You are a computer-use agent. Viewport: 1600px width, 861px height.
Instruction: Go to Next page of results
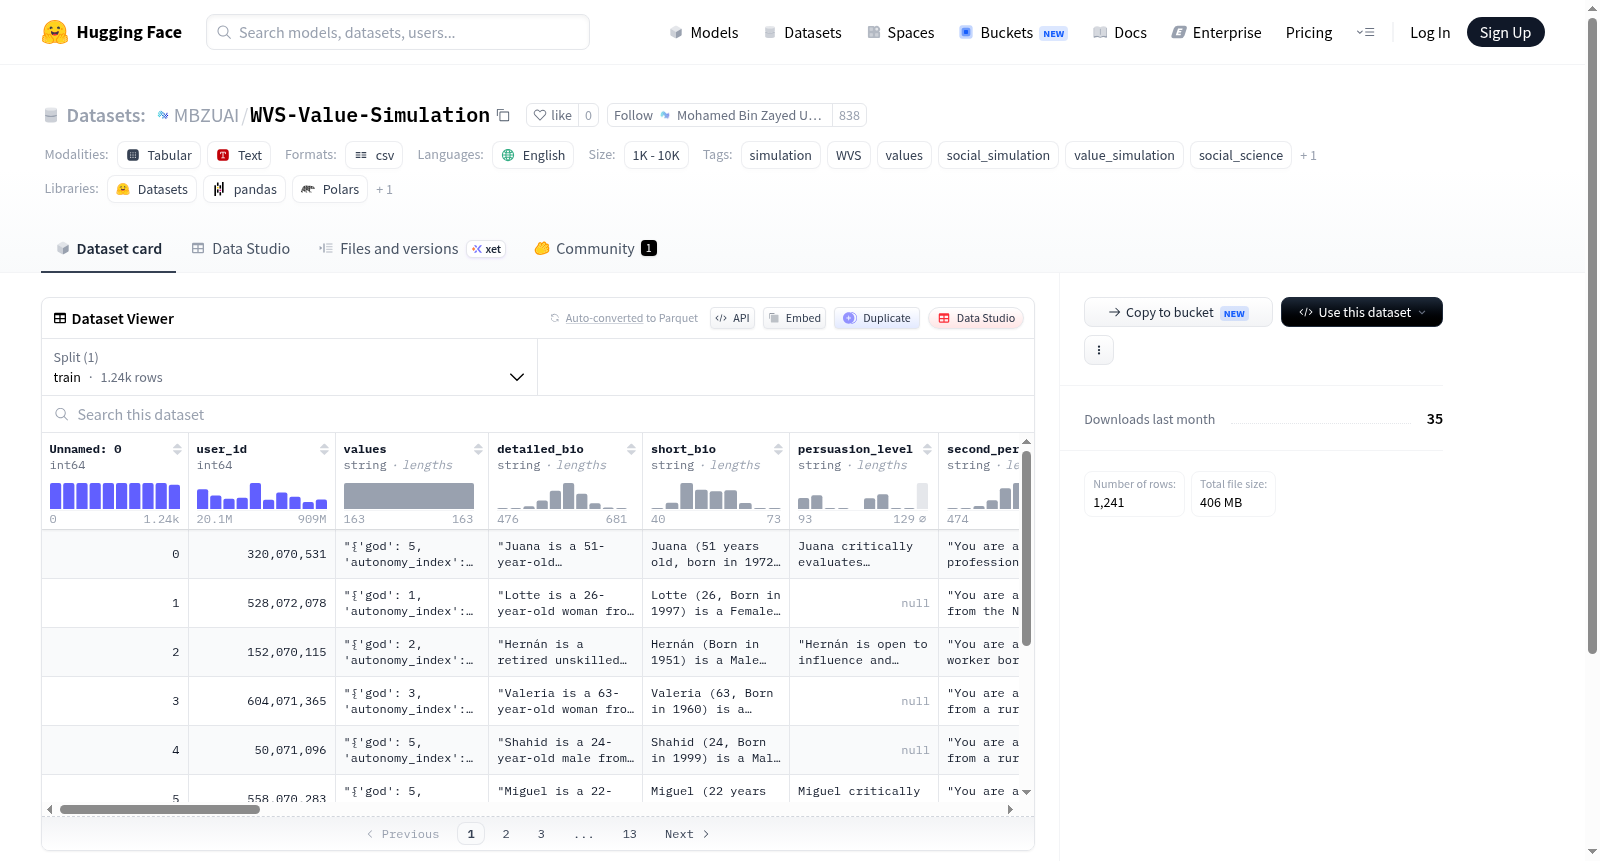[687, 834]
